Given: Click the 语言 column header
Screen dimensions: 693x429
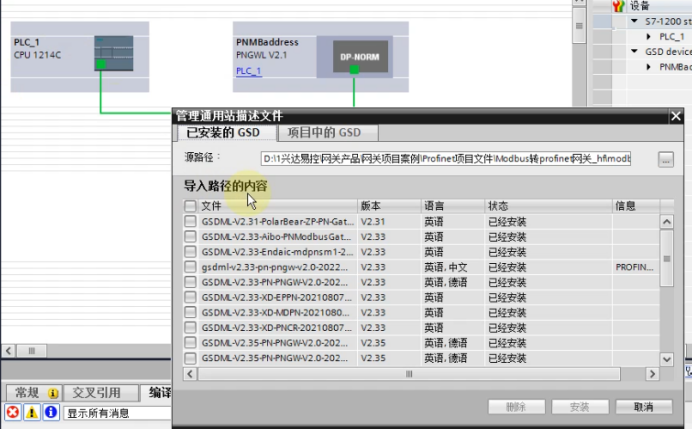Looking at the screenshot, I should click(453, 206).
